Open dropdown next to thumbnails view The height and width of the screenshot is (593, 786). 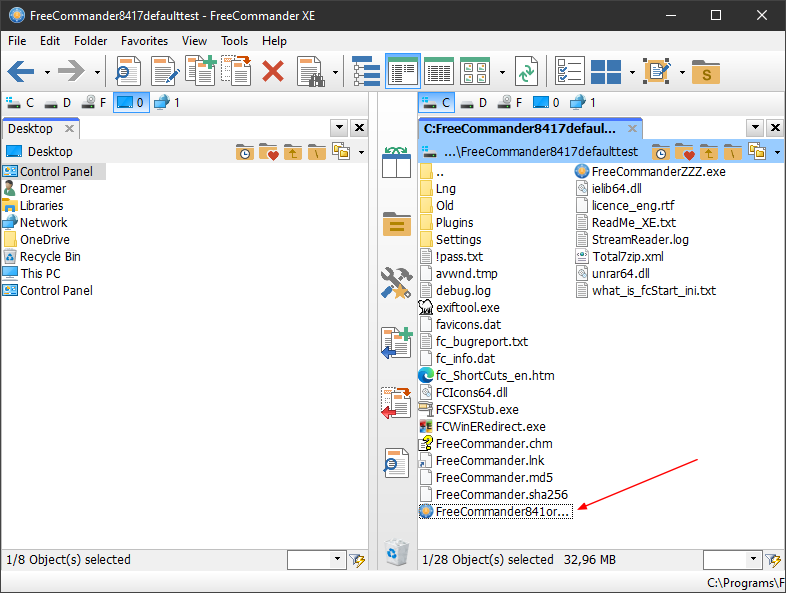point(502,72)
